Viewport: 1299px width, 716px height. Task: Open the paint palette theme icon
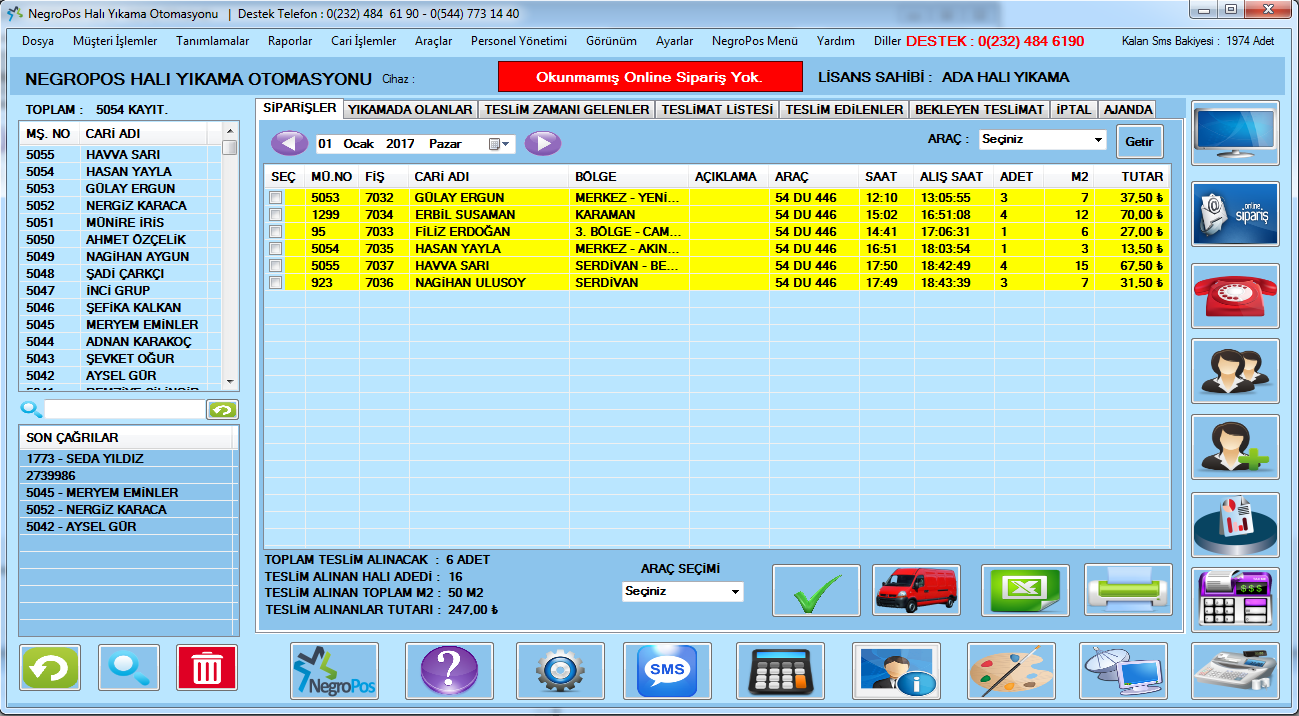click(x=1011, y=671)
